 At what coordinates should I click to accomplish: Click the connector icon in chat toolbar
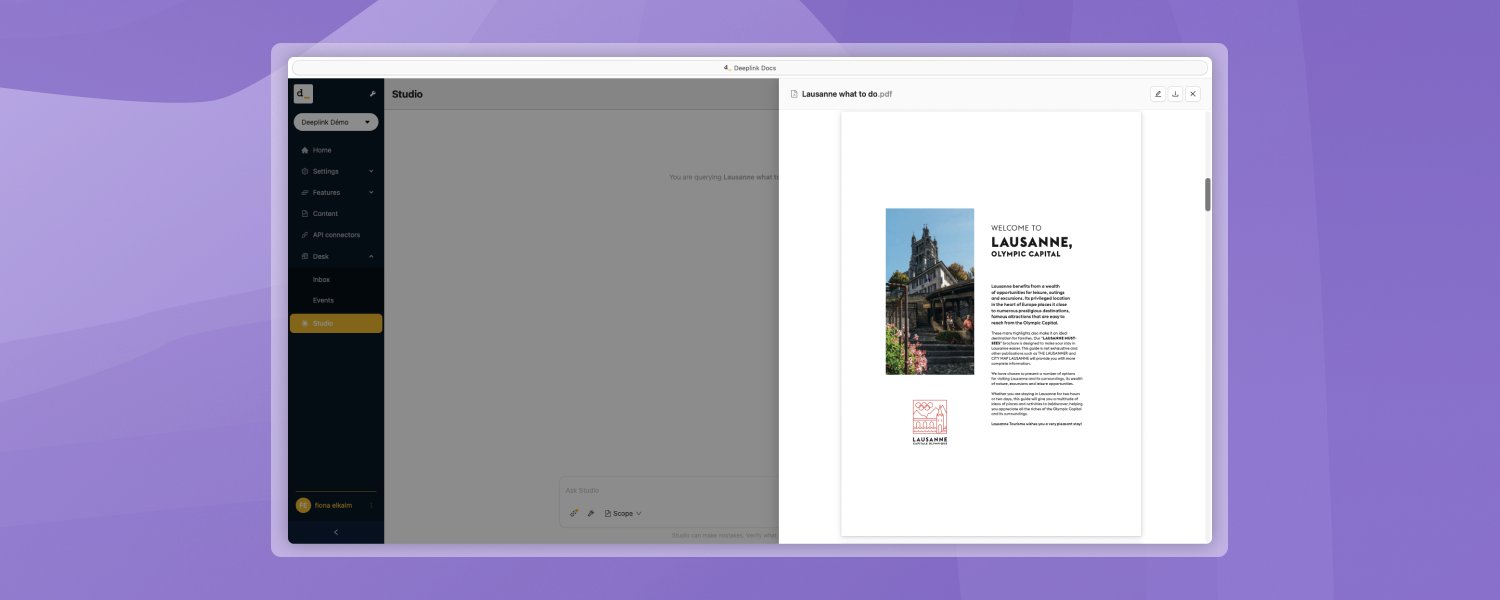click(x=574, y=513)
